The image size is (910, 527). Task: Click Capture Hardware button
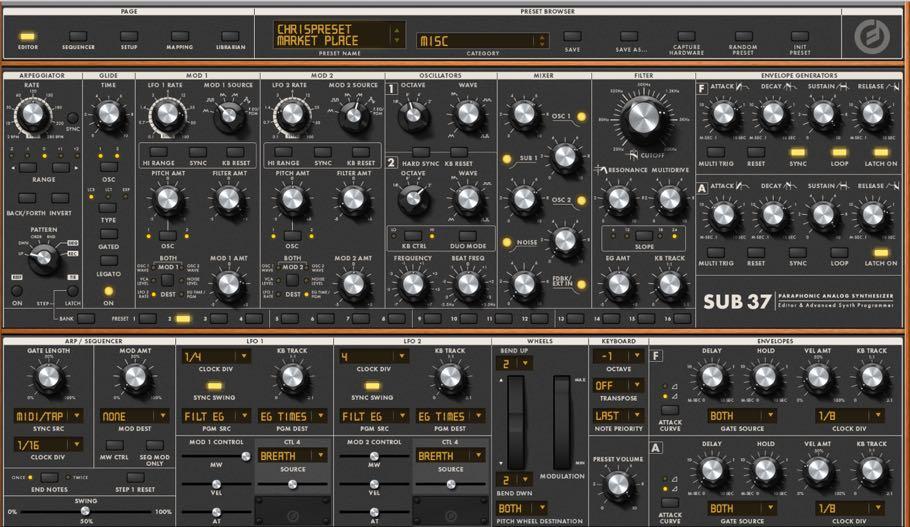[x=686, y=37]
